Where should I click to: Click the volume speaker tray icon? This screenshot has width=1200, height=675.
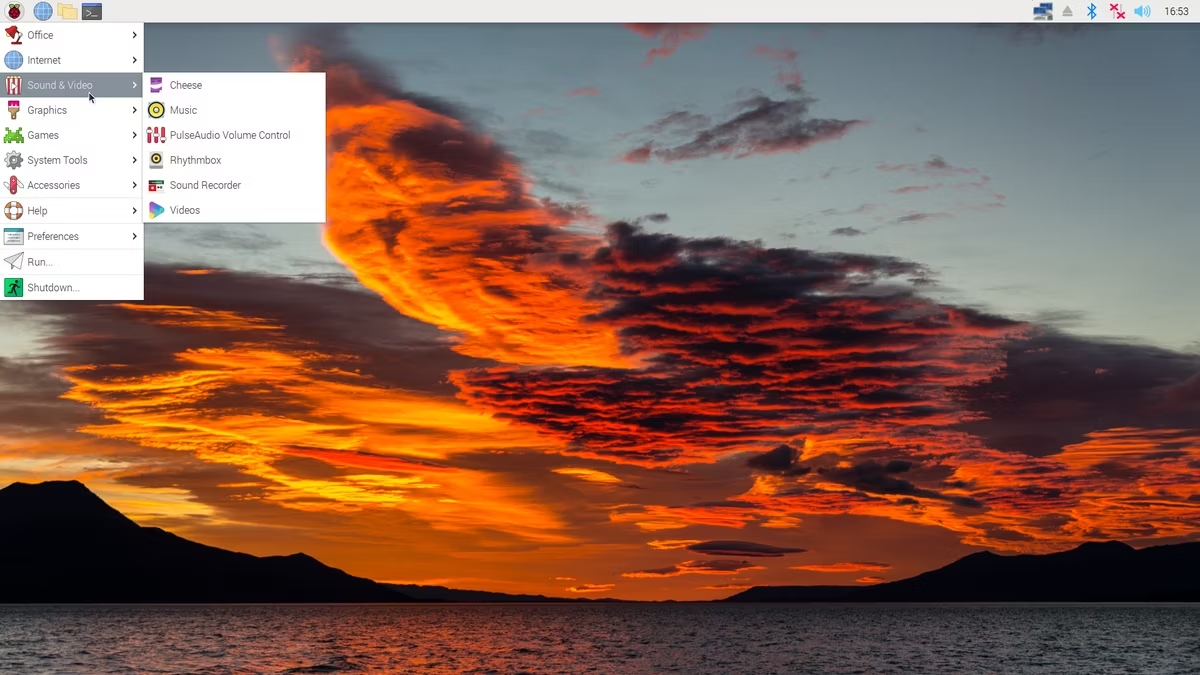click(1142, 11)
